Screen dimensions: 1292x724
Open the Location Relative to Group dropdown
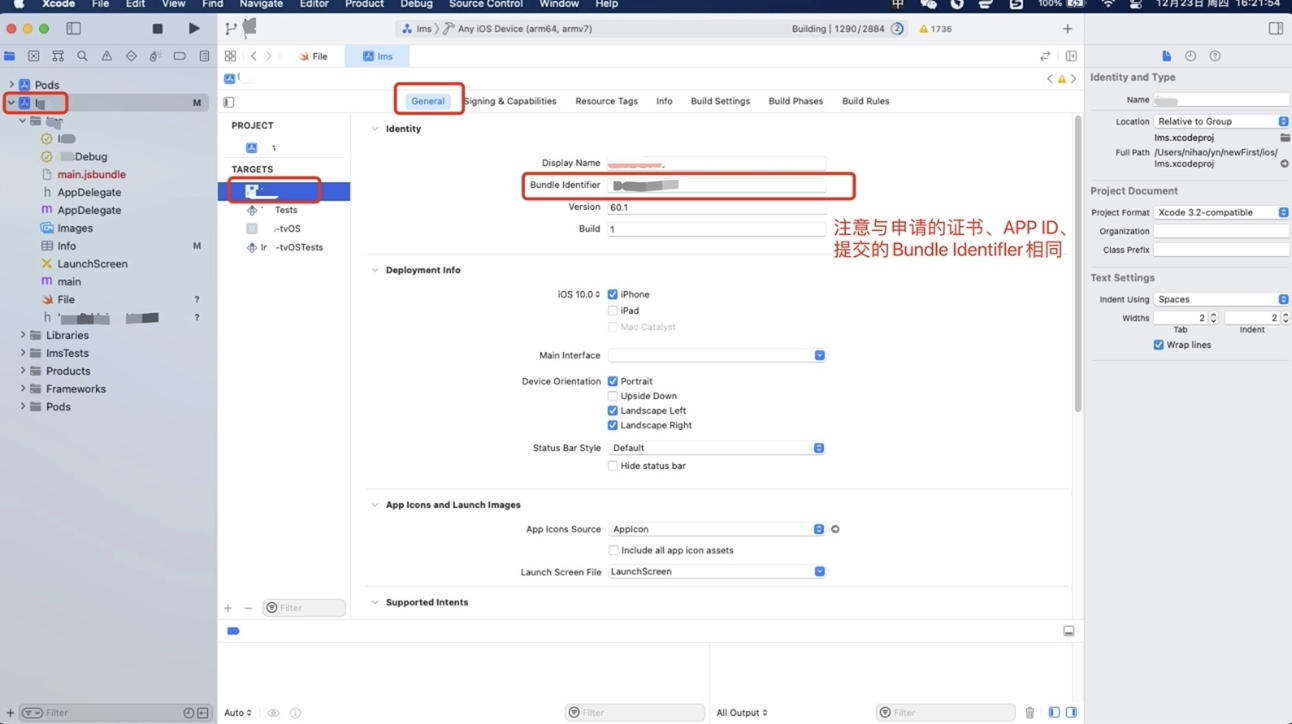[x=1221, y=121]
